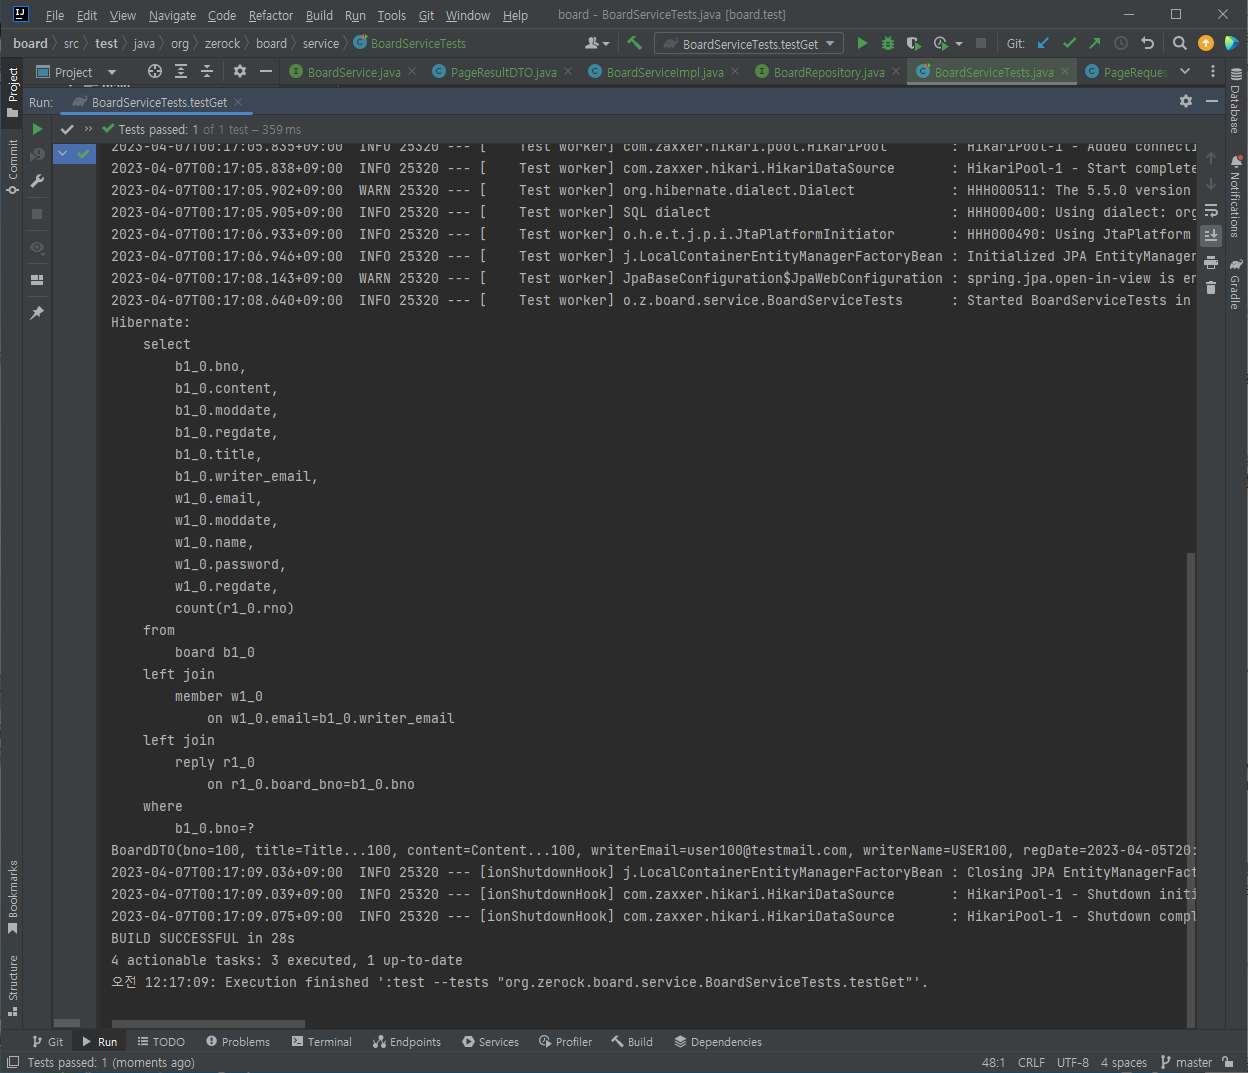Toggle the Notifications tool window

pos(1236,196)
